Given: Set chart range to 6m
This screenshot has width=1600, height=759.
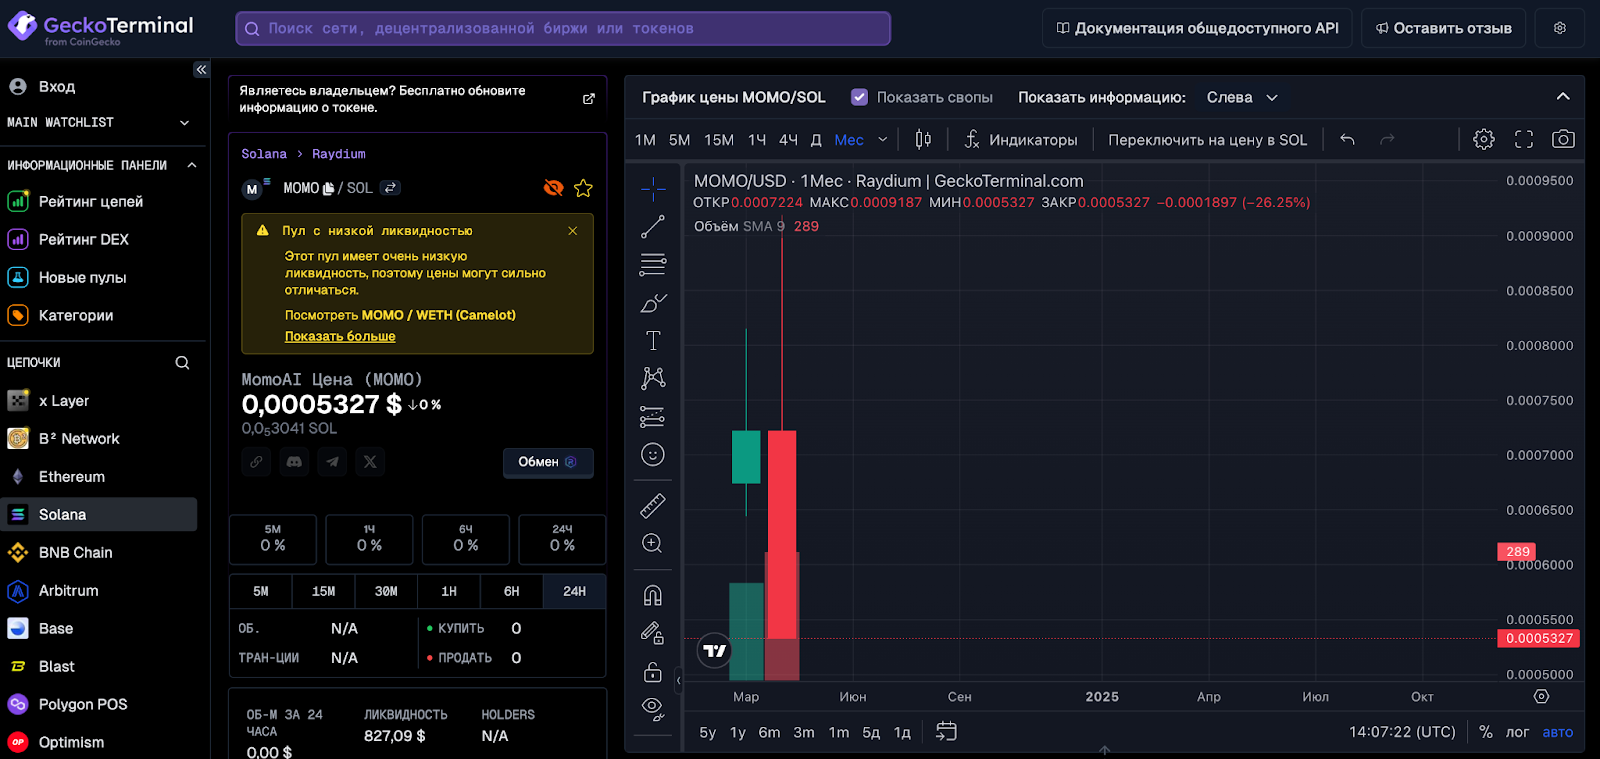Looking at the screenshot, I should click(769, 732).
